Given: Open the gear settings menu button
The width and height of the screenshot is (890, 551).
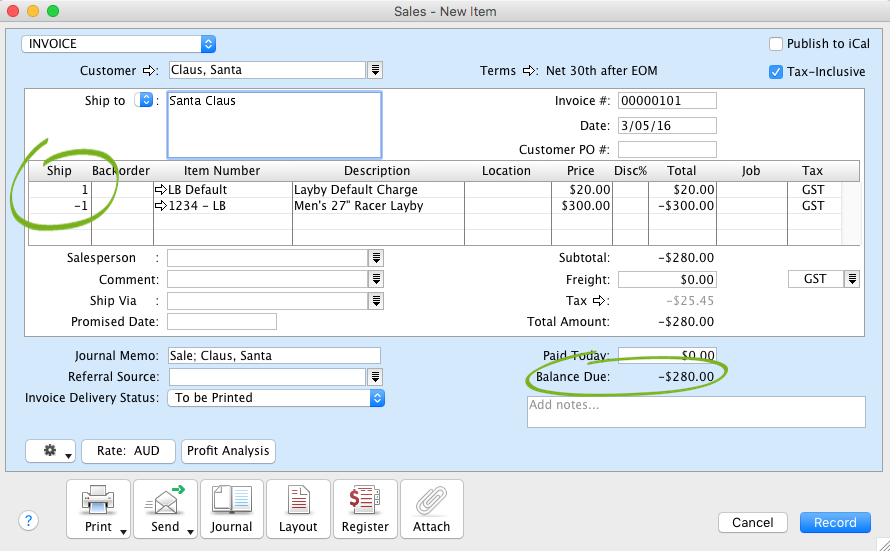Looking at the screenshot, I should [50, 451].
